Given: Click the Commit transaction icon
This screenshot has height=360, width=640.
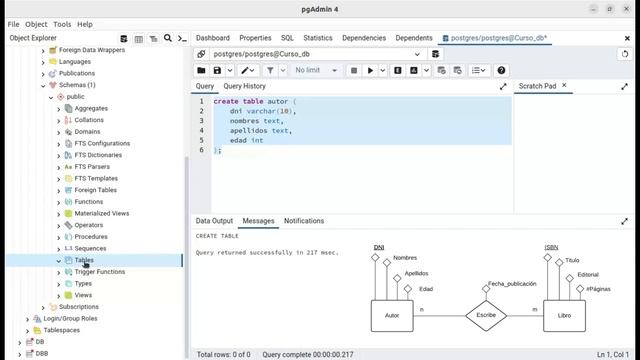Looking at the screenshot, I should point(441,70).
